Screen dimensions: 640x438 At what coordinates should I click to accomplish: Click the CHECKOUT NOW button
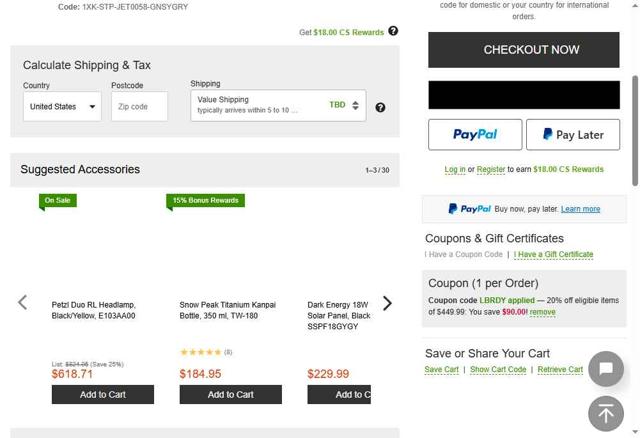[x=524, y=50]
